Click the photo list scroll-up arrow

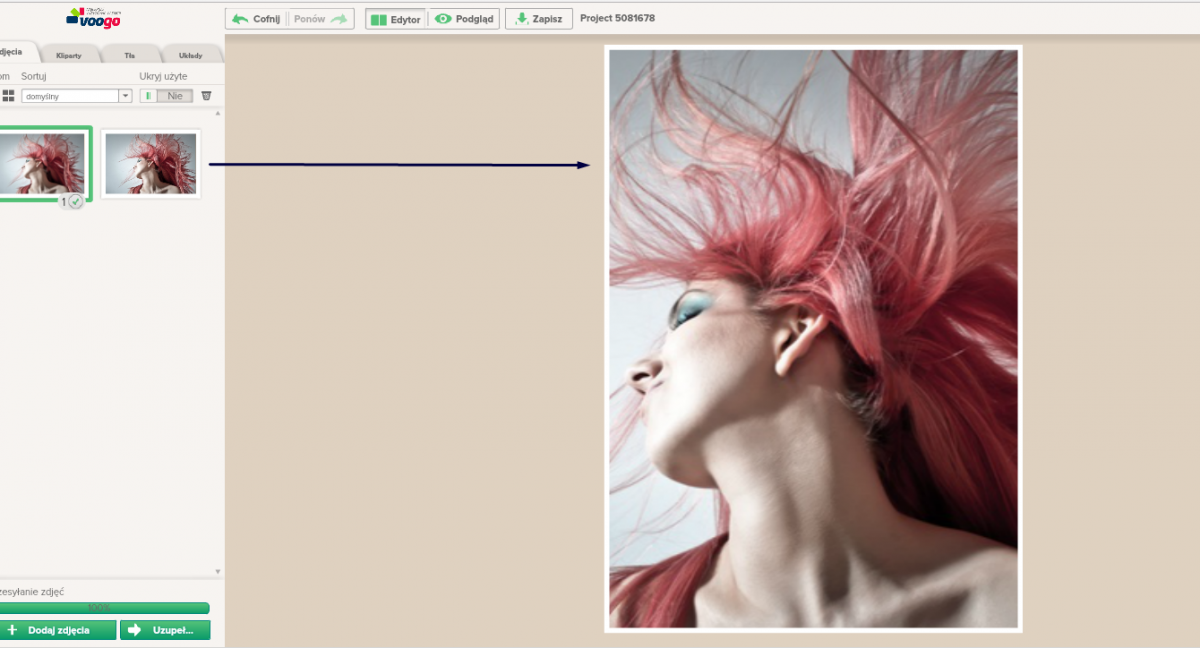(x=218, y=113)
